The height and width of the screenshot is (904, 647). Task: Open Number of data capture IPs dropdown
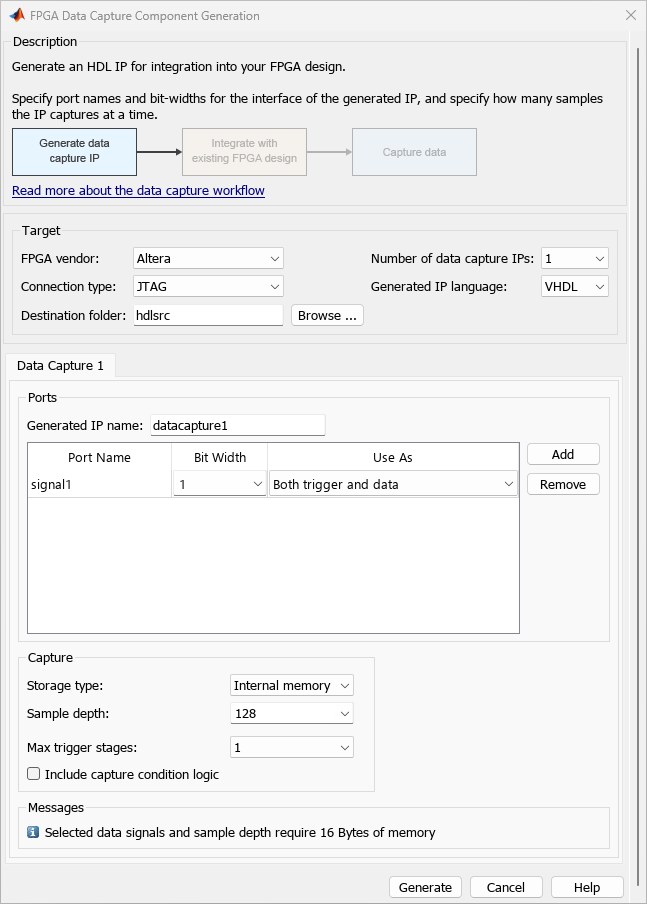point(574,259)
